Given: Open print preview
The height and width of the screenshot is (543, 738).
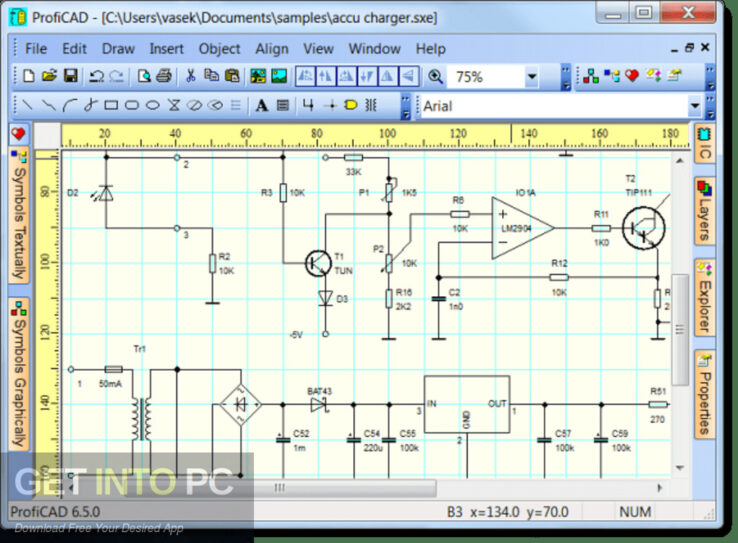Looking at the screenshot, I should [x=144, y=76].
